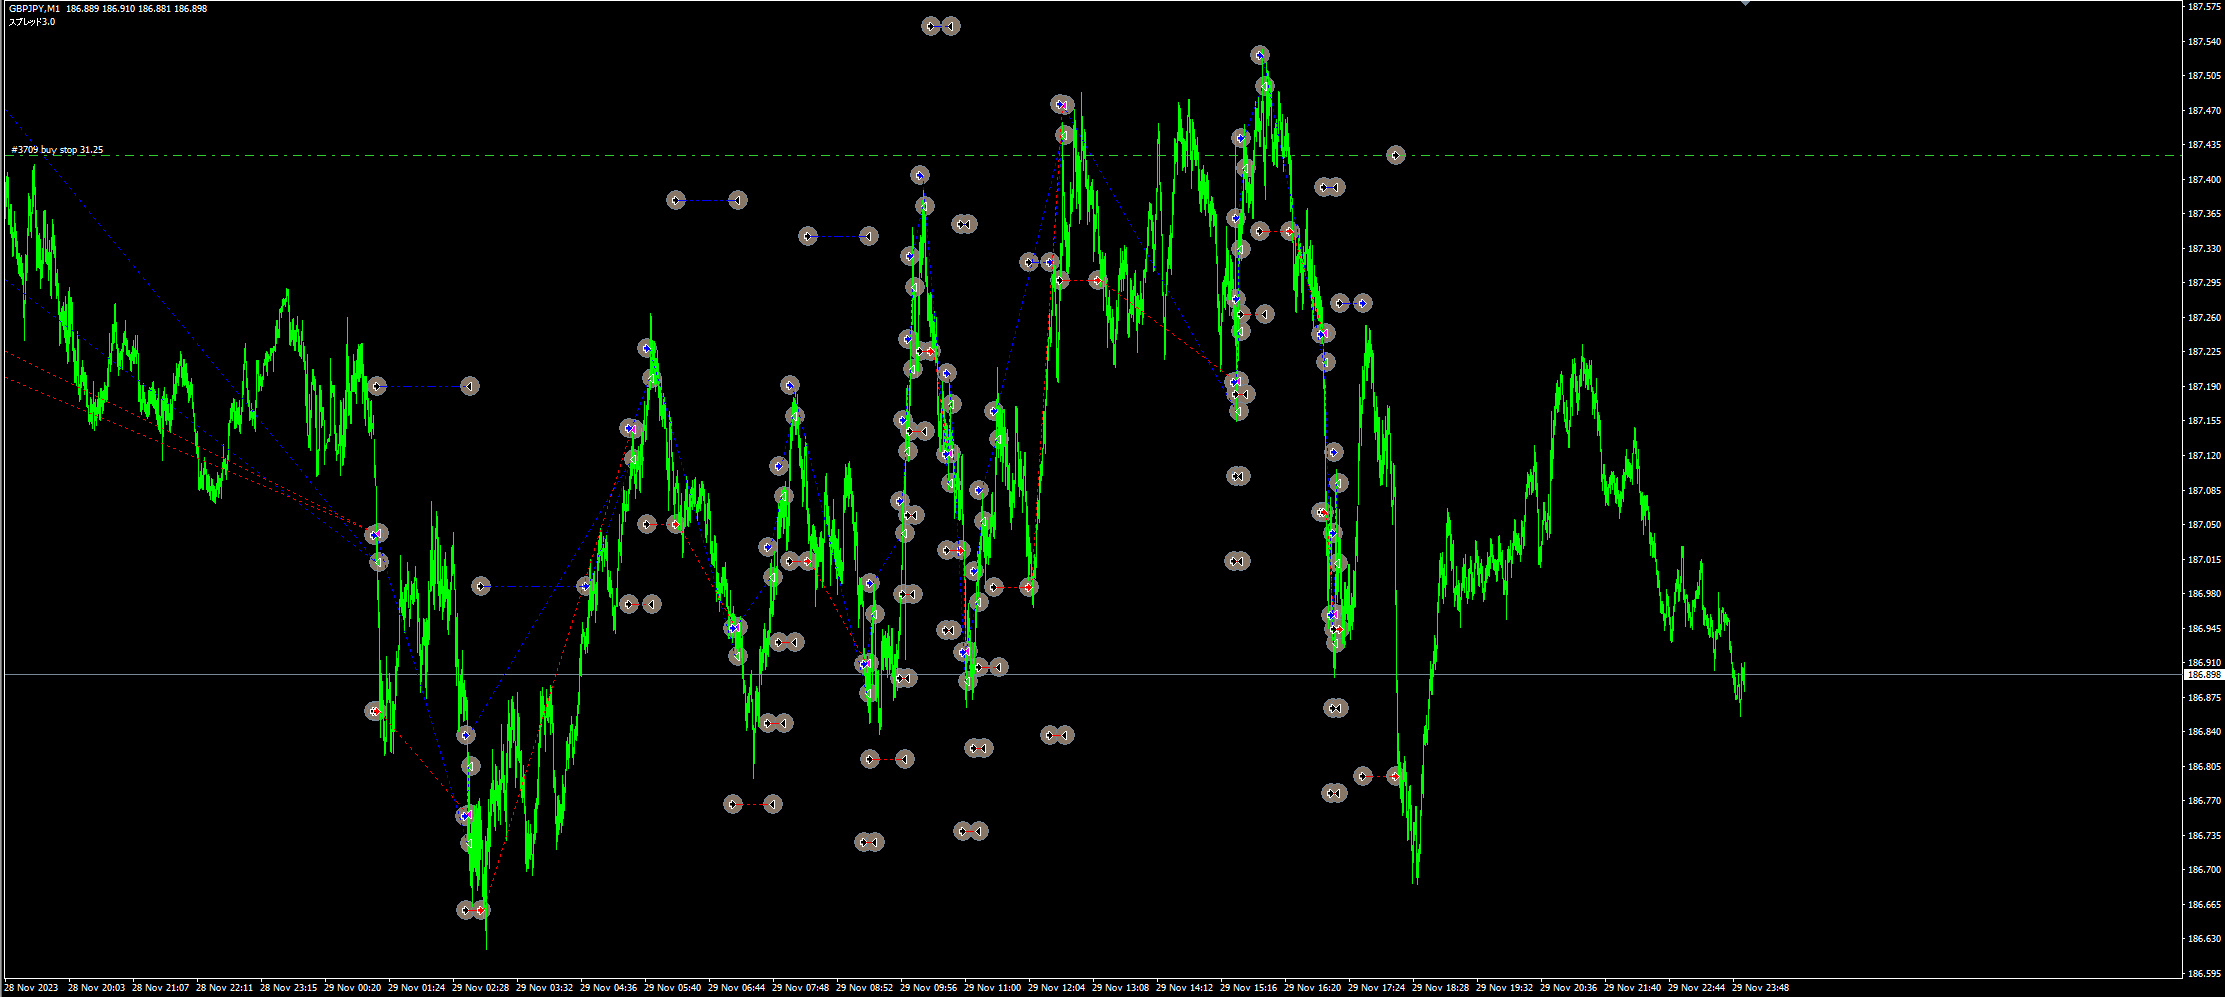Click the 28 Nov 2023 date label
The image size is (2225, 997).
click(x=31, y=988)
